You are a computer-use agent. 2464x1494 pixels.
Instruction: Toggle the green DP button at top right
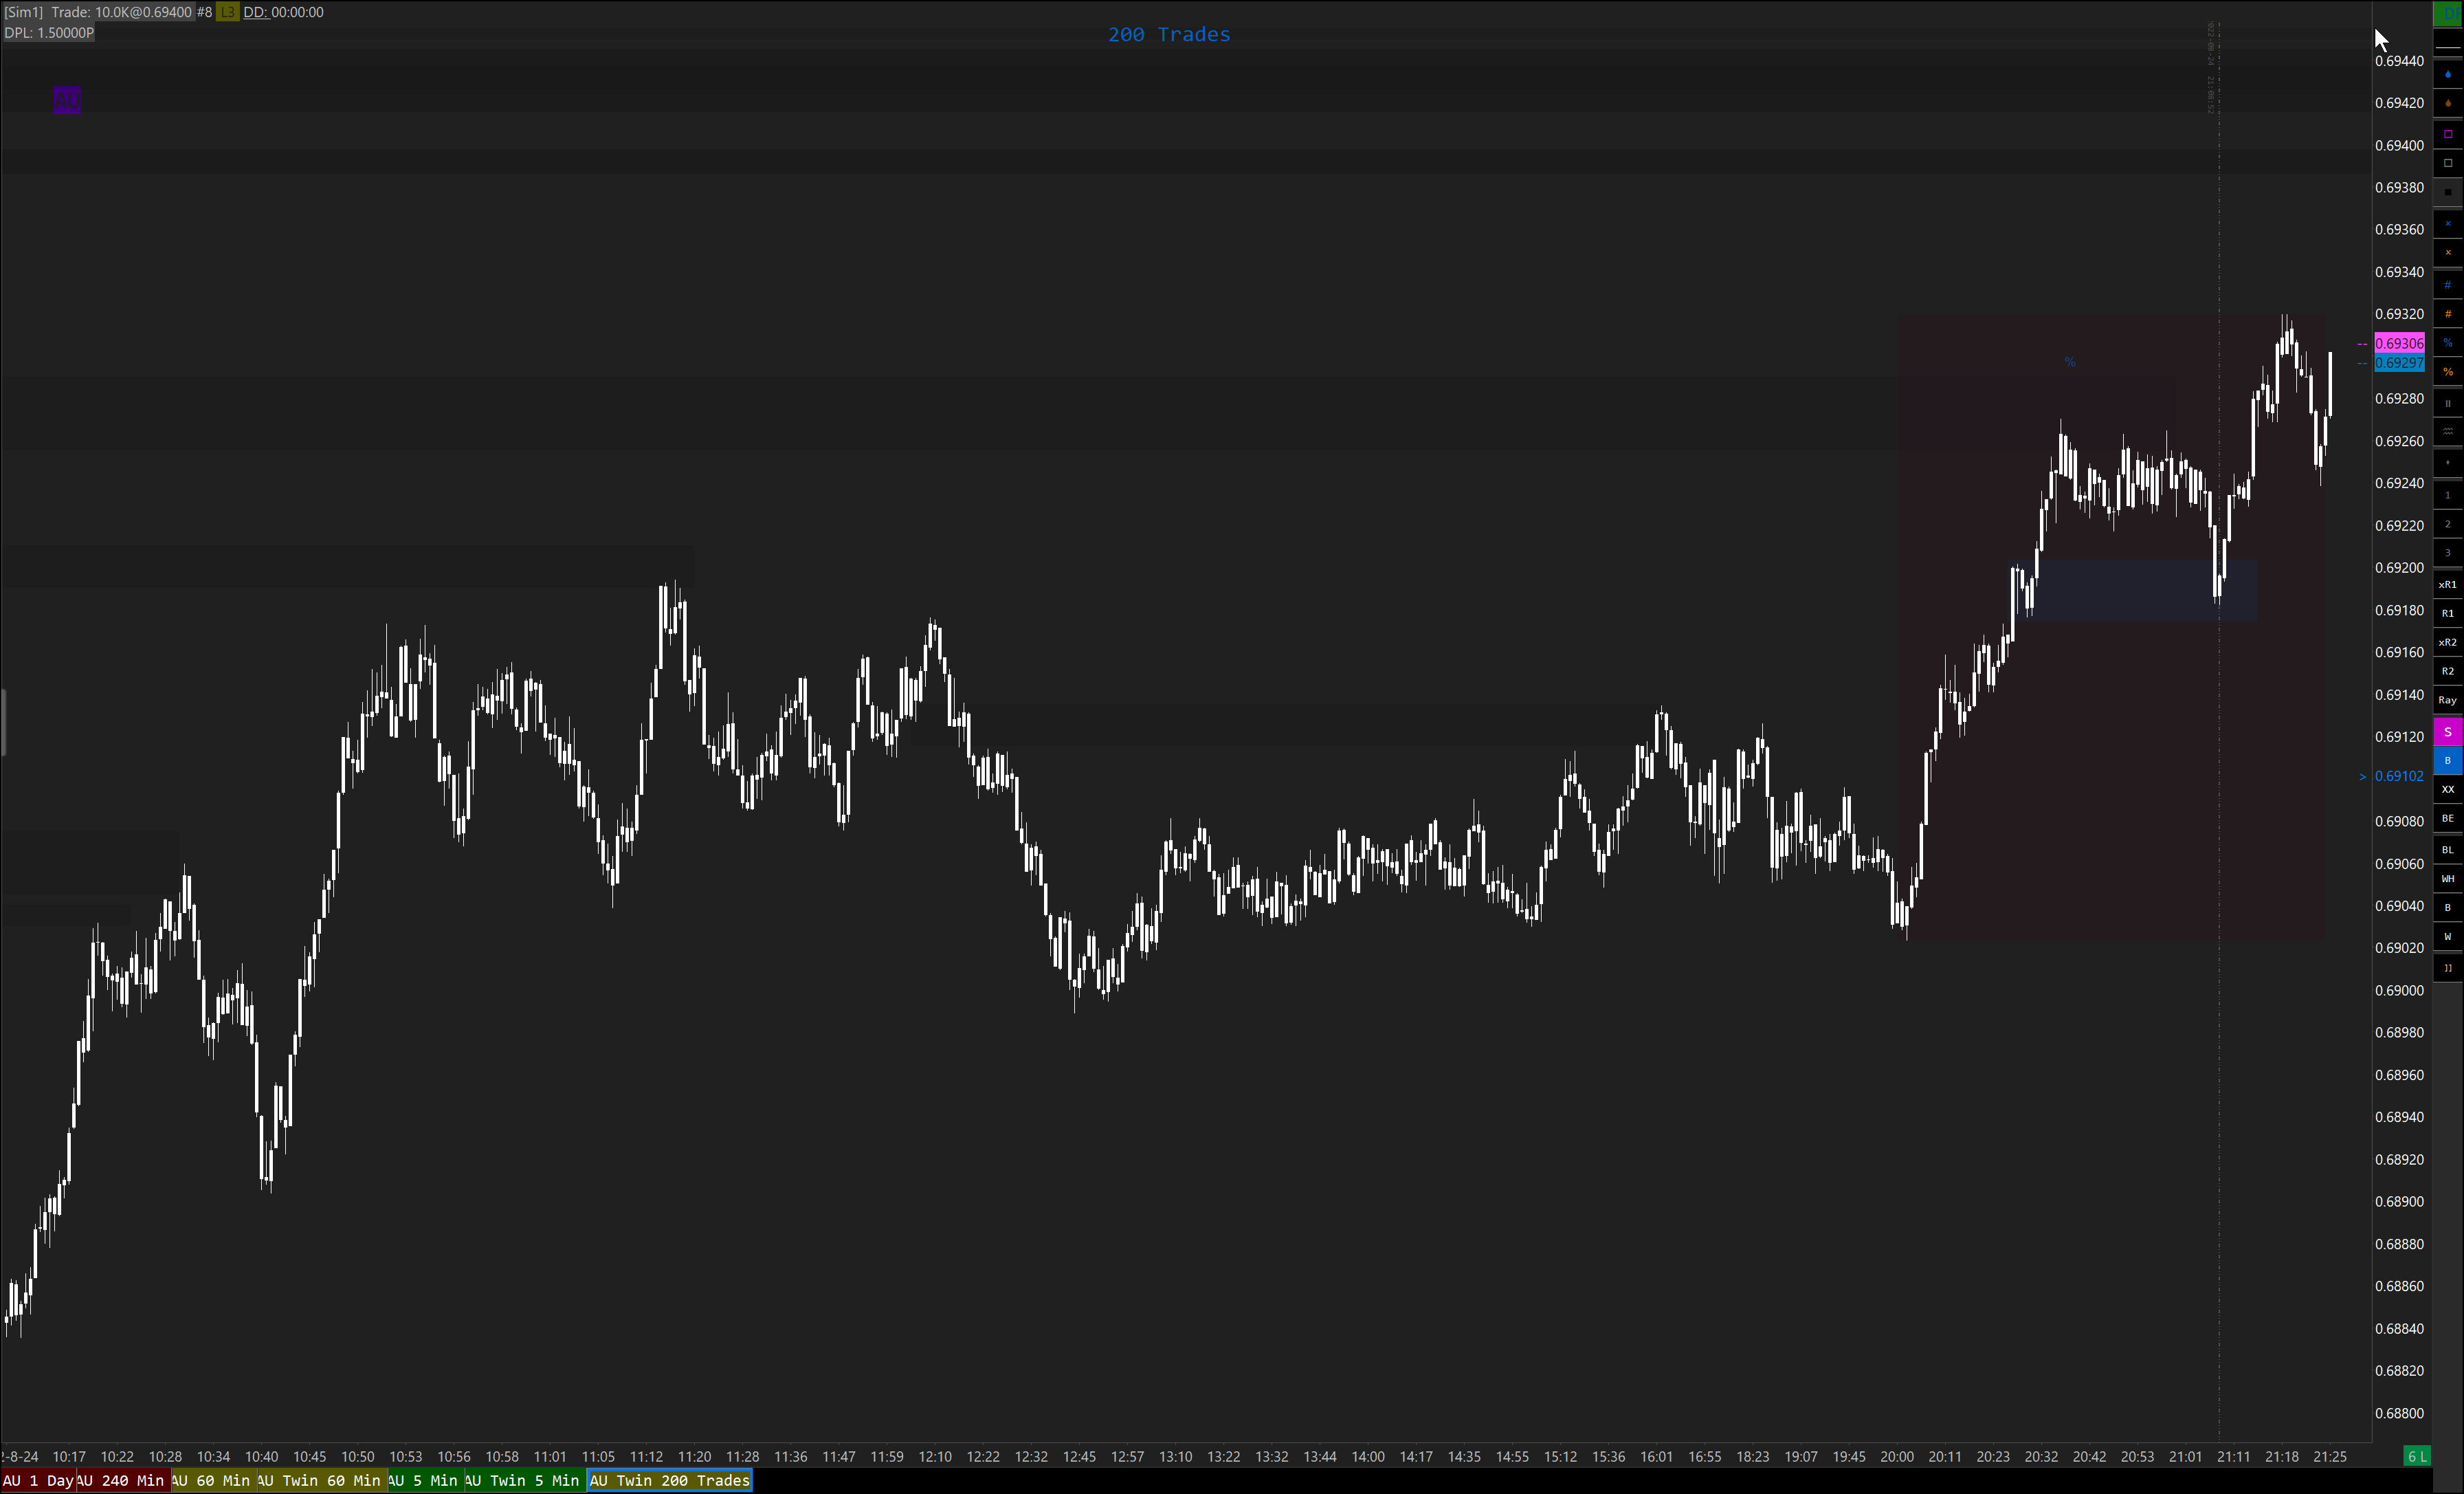pyautogui.click(x=2447, y=13)
